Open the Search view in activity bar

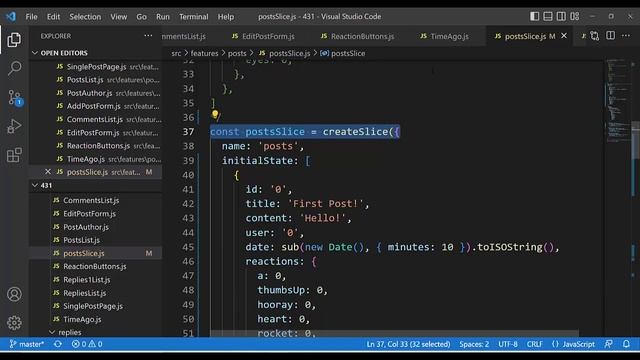click(x=14, y=68)
